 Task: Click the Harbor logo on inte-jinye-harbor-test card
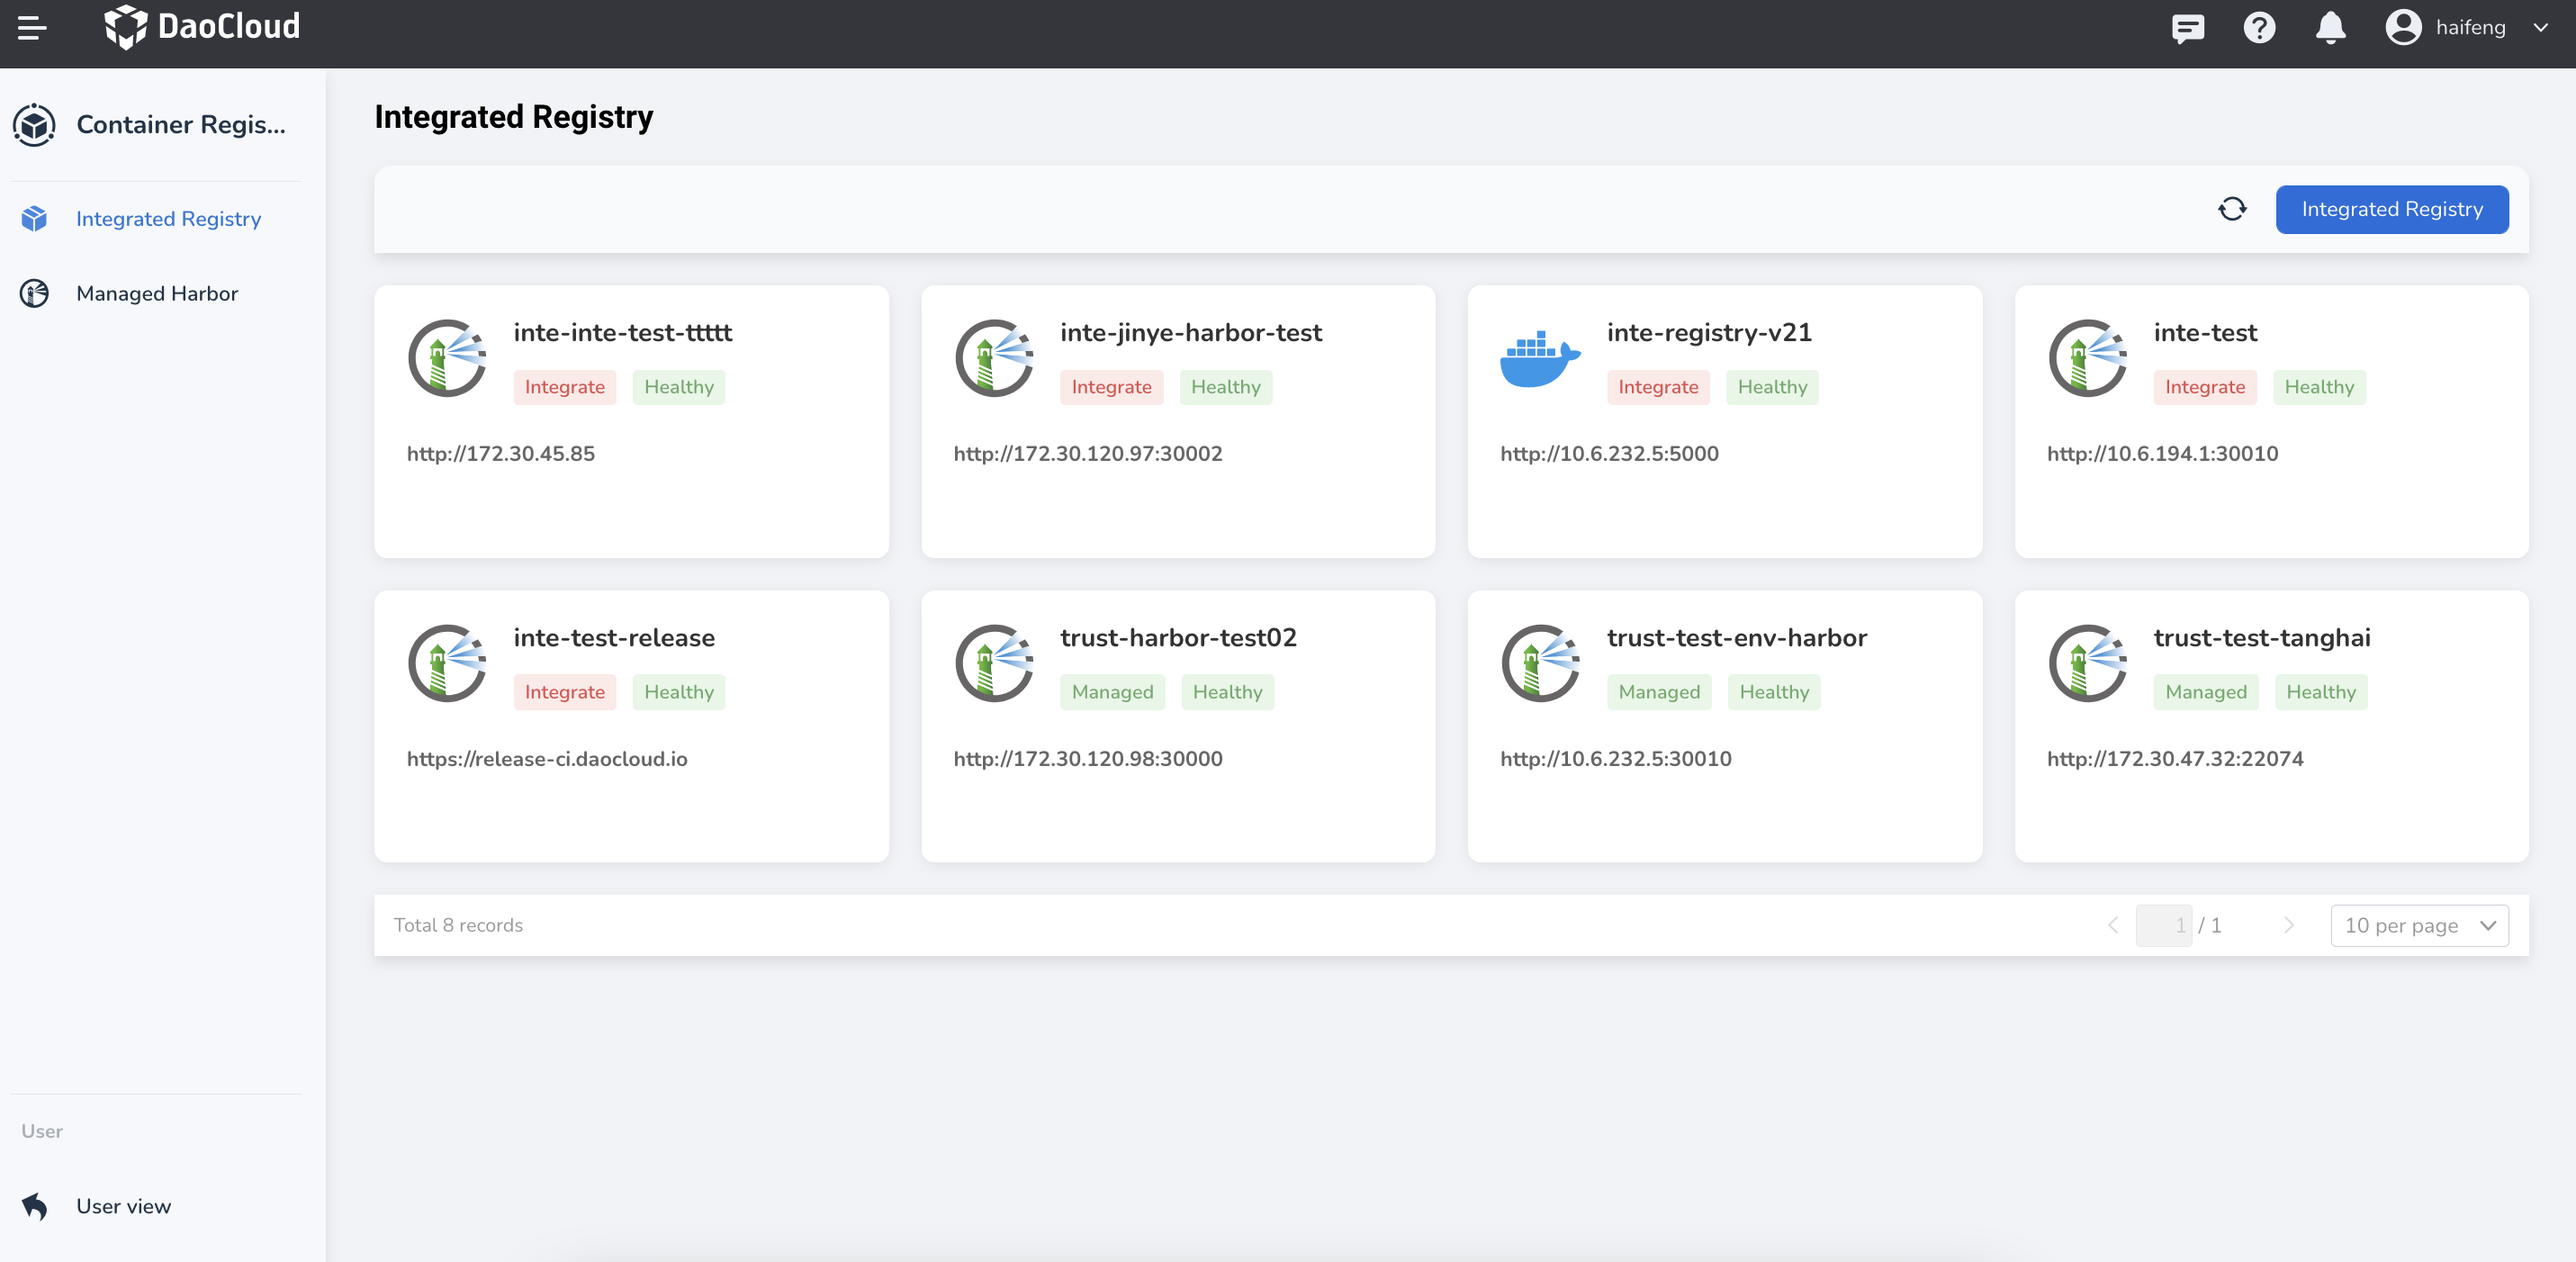click(994, 358)
